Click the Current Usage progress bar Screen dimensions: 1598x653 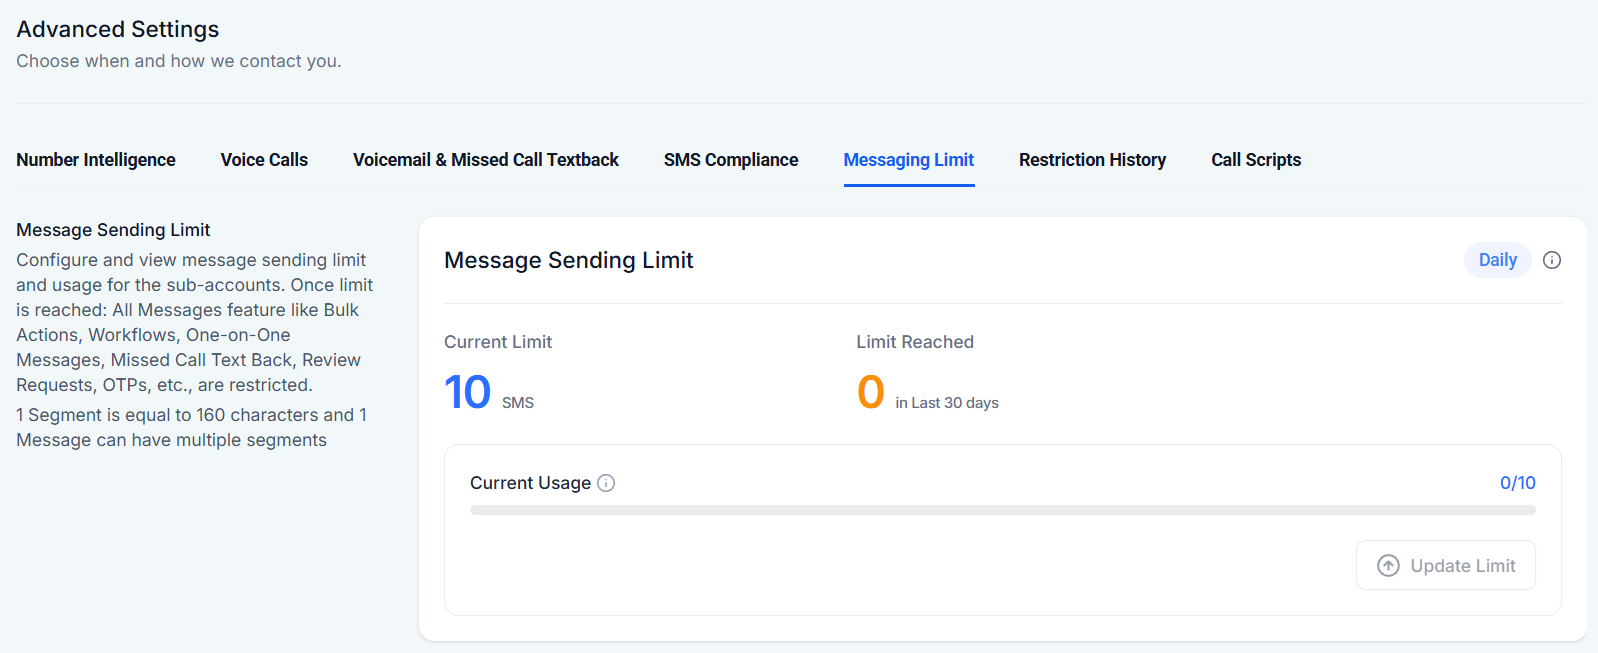[1002, 510]
